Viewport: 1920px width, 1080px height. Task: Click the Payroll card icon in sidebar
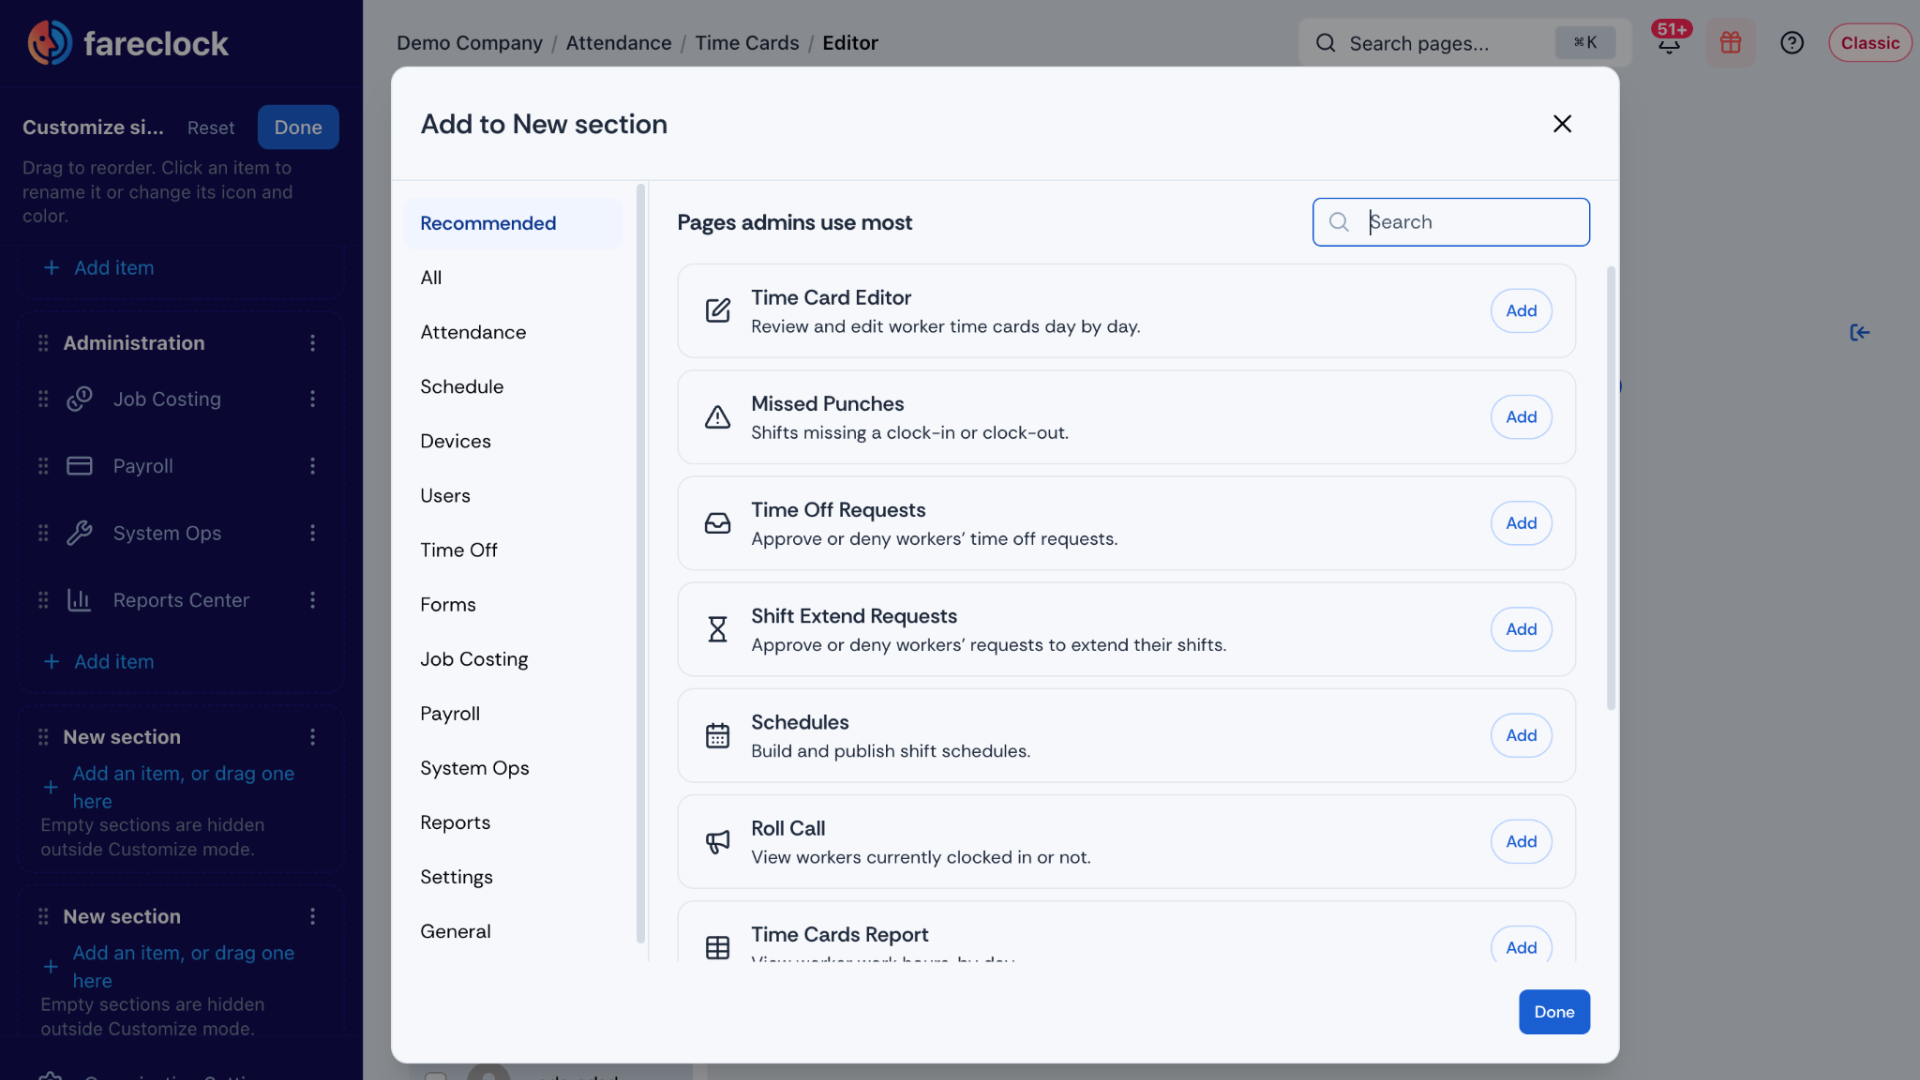point(80,466)
